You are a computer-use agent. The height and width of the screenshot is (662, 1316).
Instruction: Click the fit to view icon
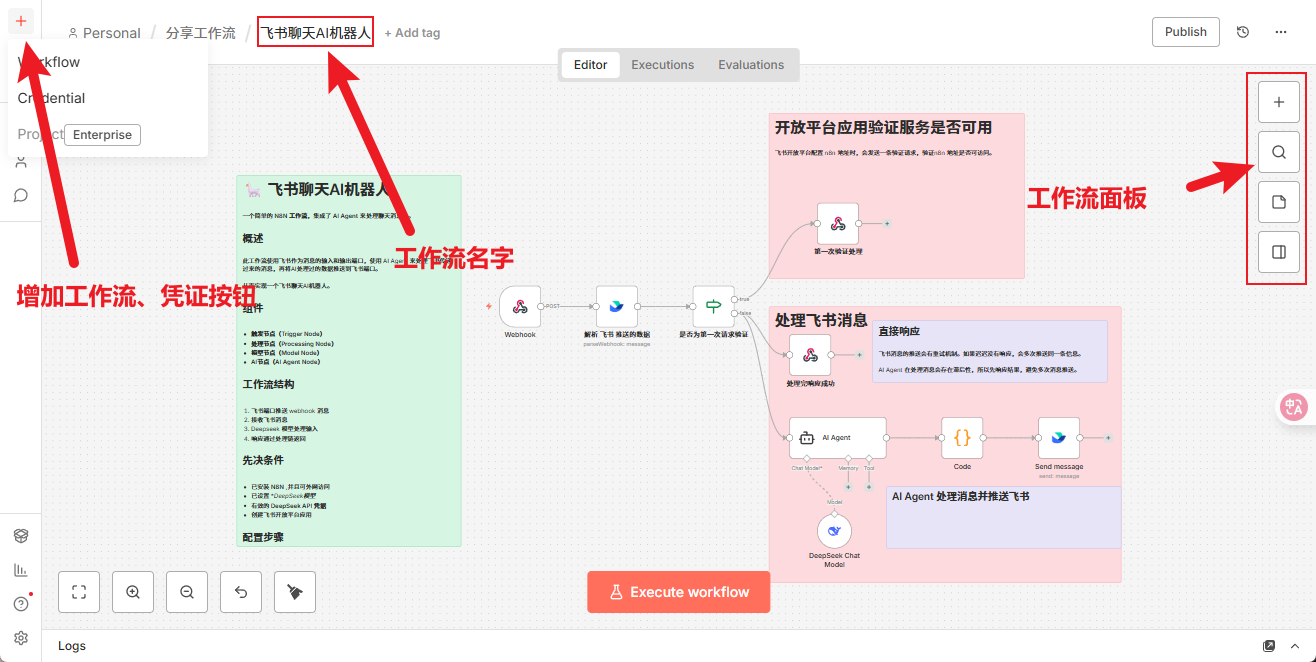tap(79, 592)
